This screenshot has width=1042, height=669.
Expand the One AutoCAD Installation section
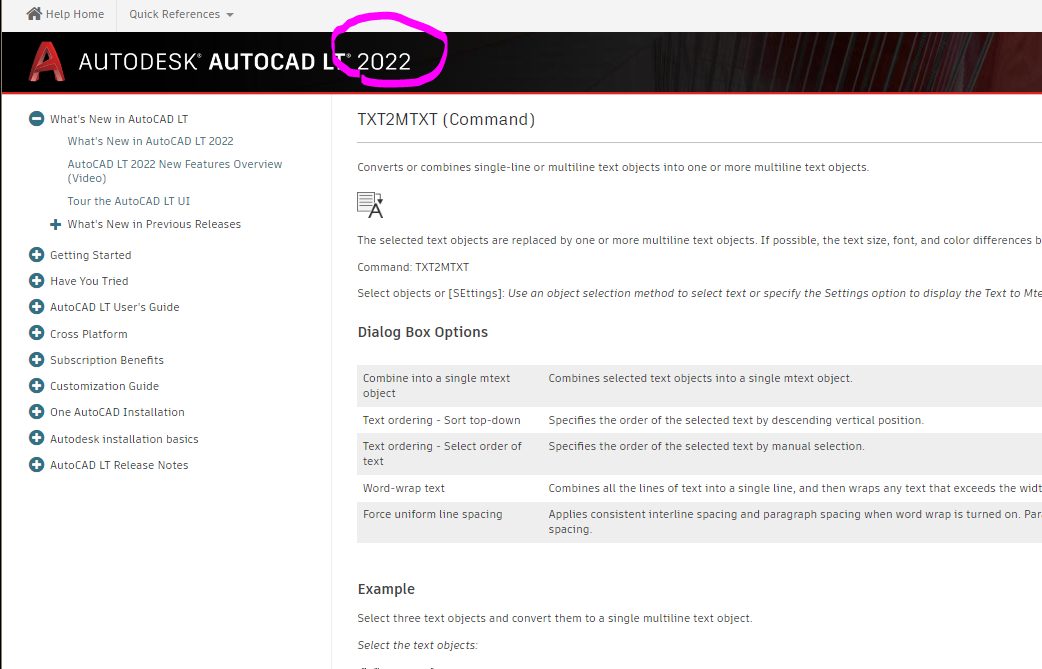click(x=36, y=411)
